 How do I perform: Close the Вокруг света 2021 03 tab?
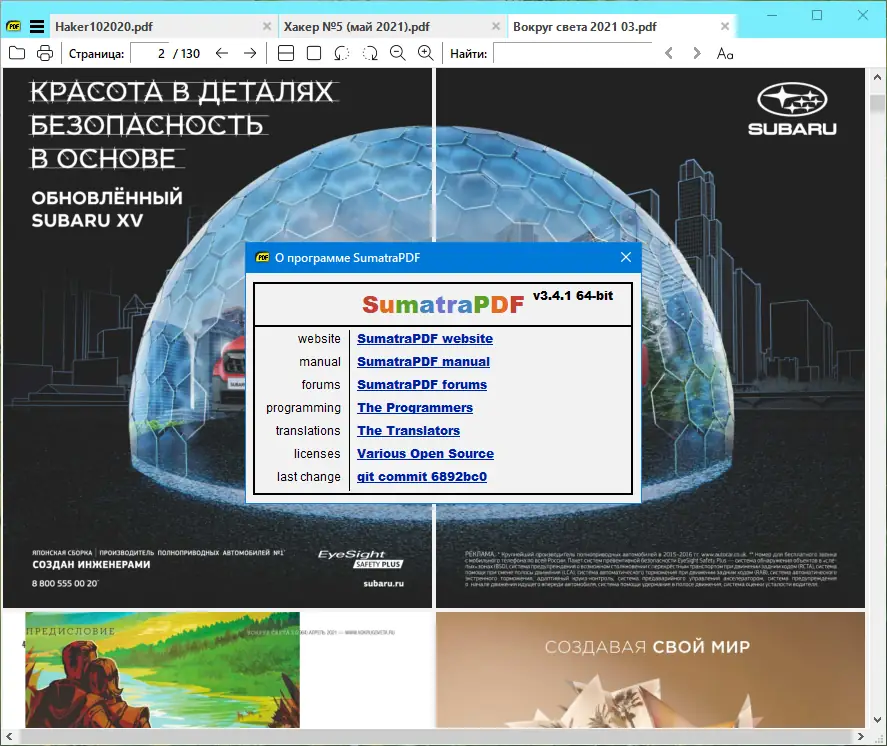[725, 26]
